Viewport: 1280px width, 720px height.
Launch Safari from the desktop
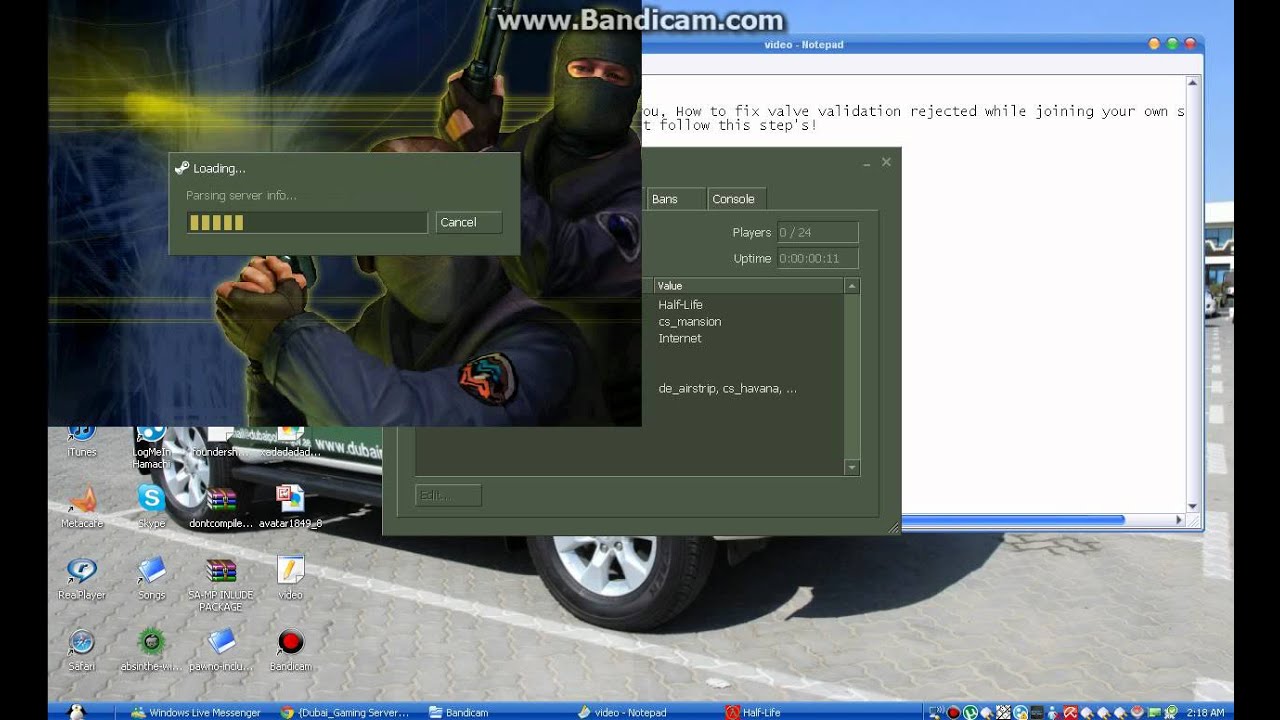pyautogui.click(x=81, y=649)
